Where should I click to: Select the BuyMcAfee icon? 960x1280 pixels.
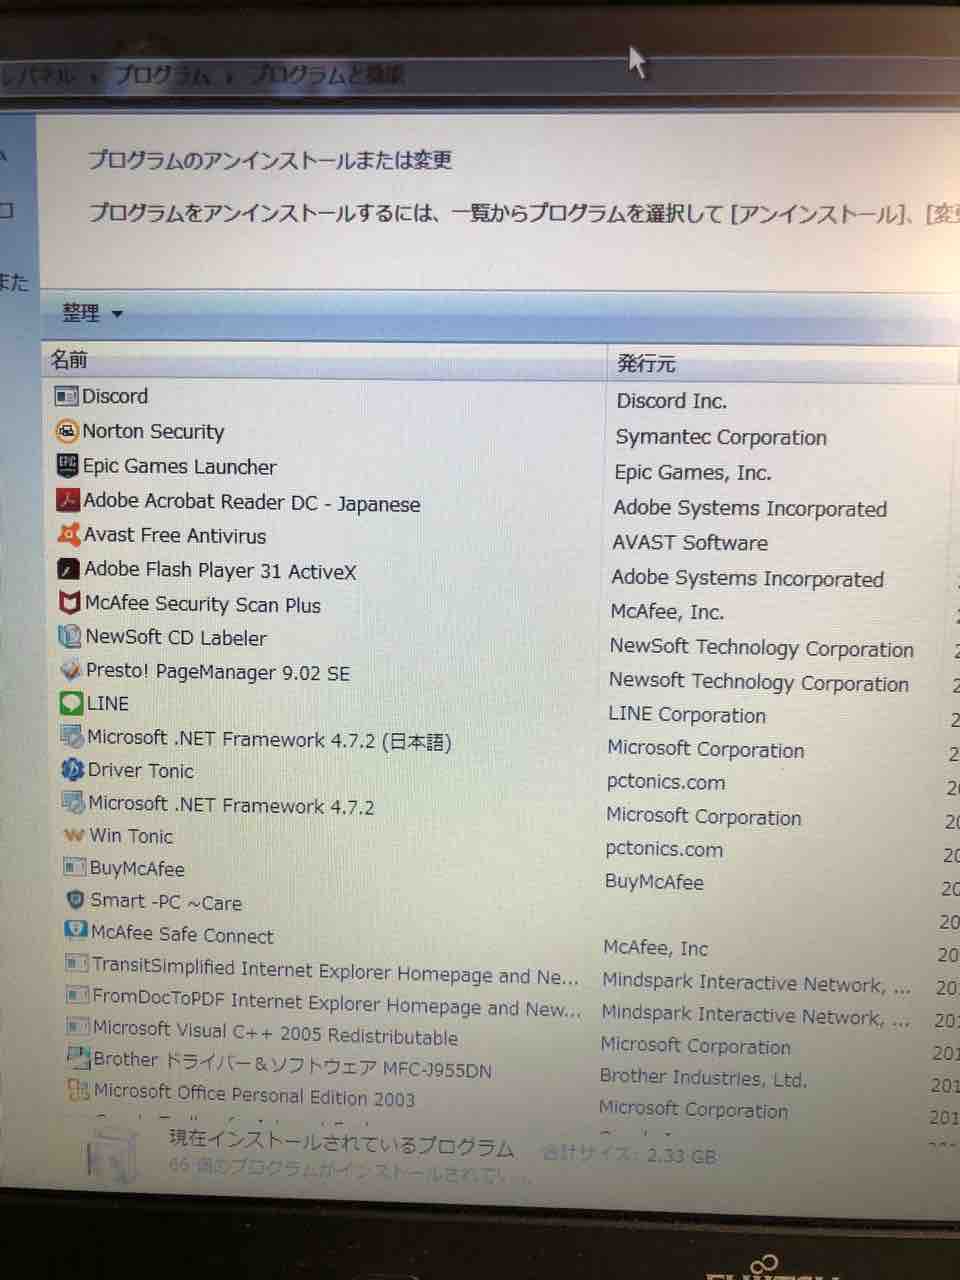(x=74, y=867)
